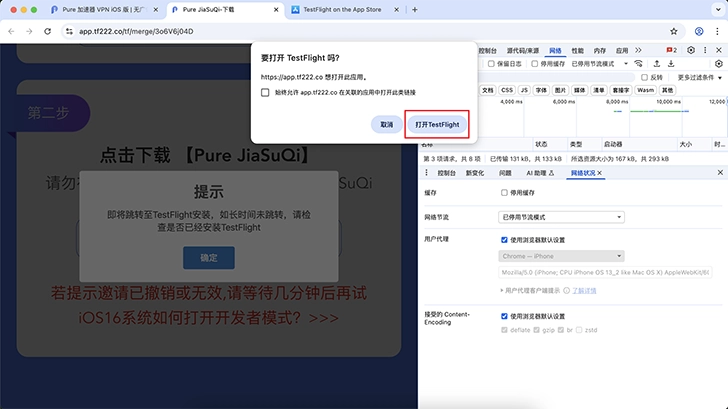Click 打开TestFlight button
Viewport: 728px width, 409px height.
pos(436,124)
